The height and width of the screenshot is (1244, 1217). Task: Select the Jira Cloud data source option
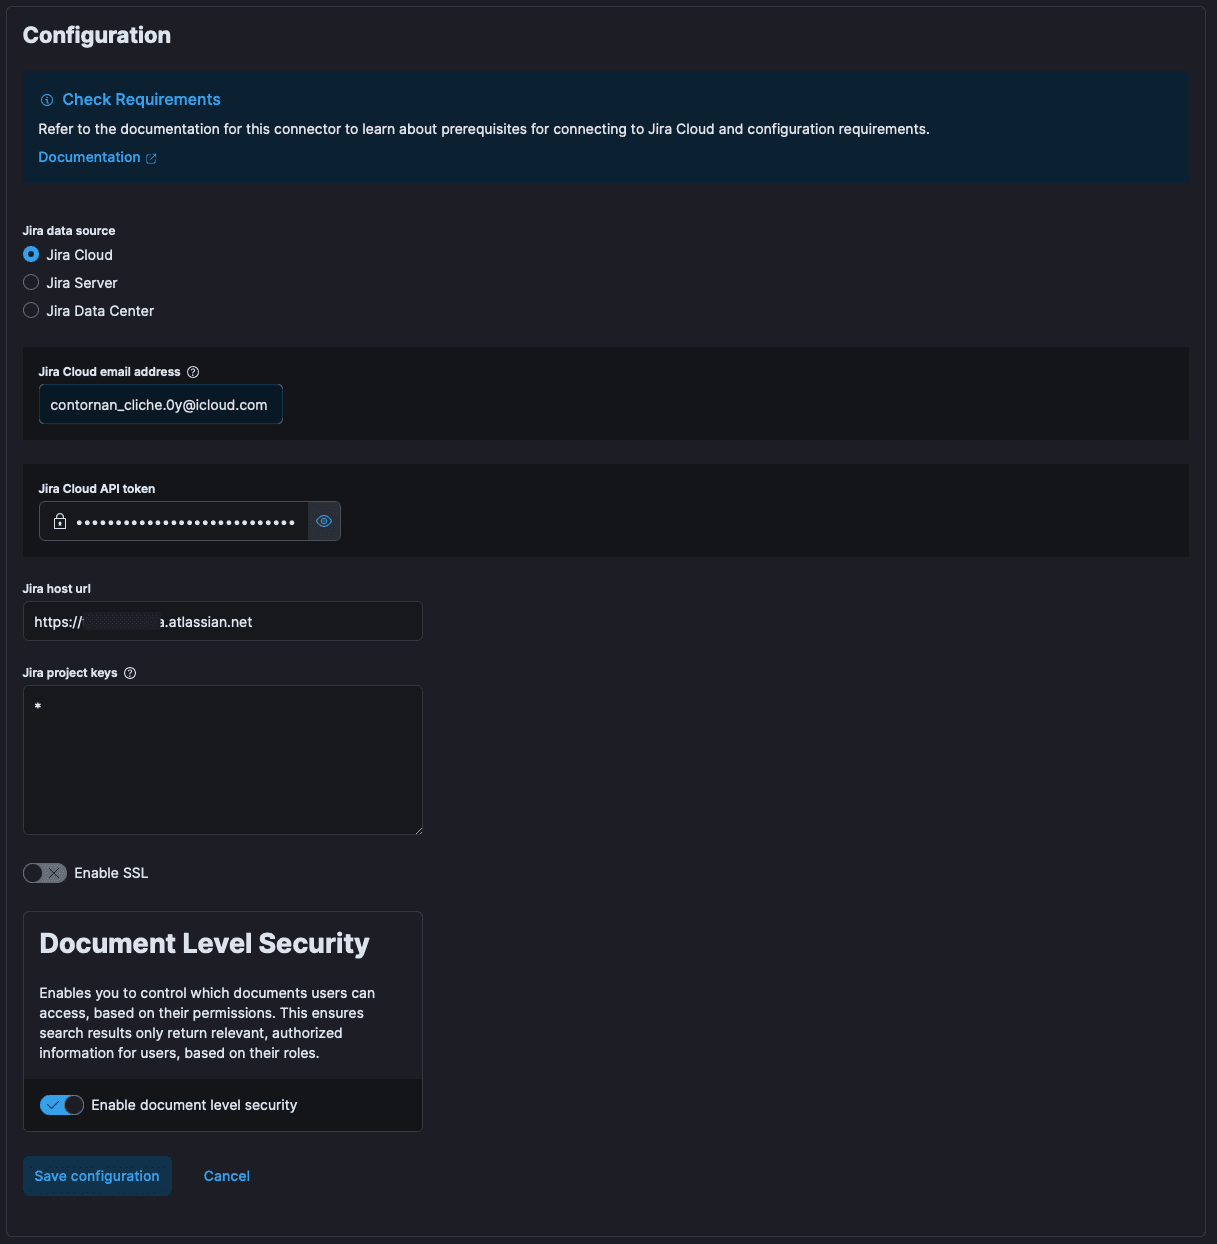(x=30, y=255)
